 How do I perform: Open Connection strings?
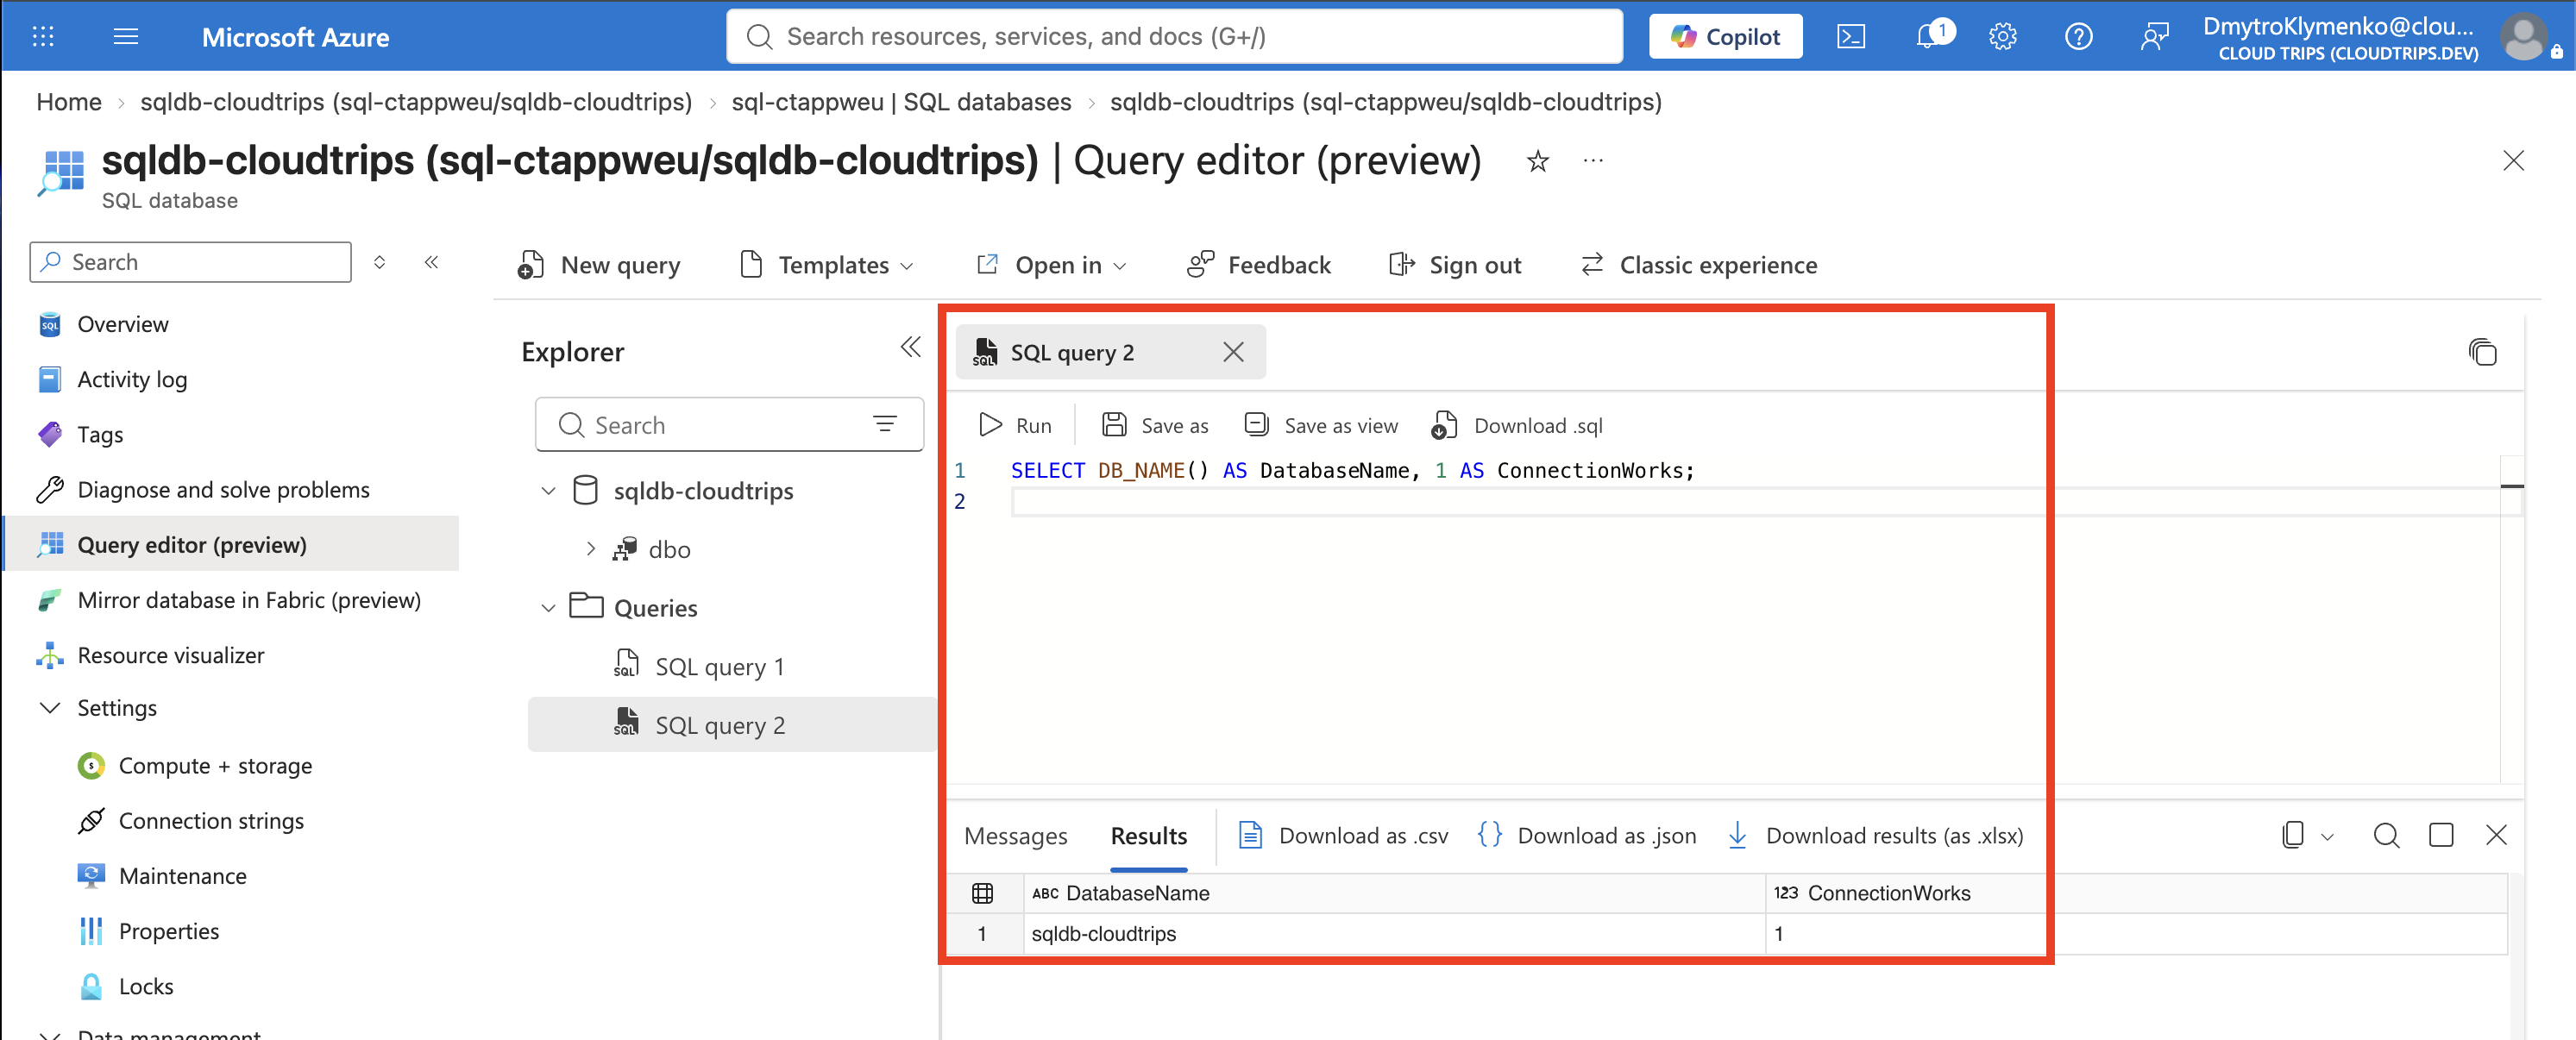click(211, 821)
